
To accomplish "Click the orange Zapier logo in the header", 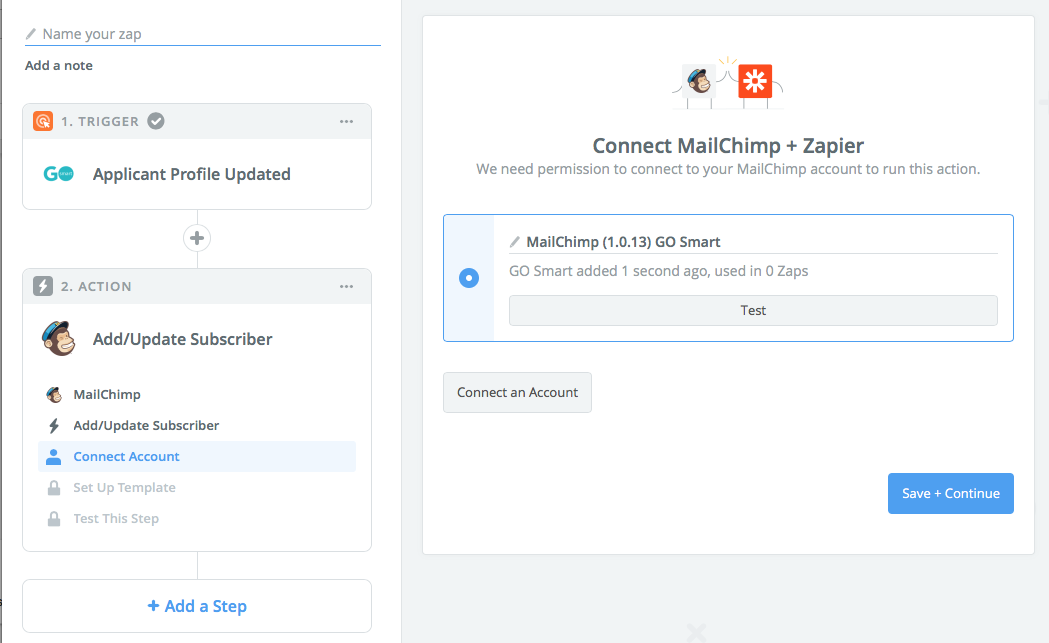I will click(x=755, y=81).
